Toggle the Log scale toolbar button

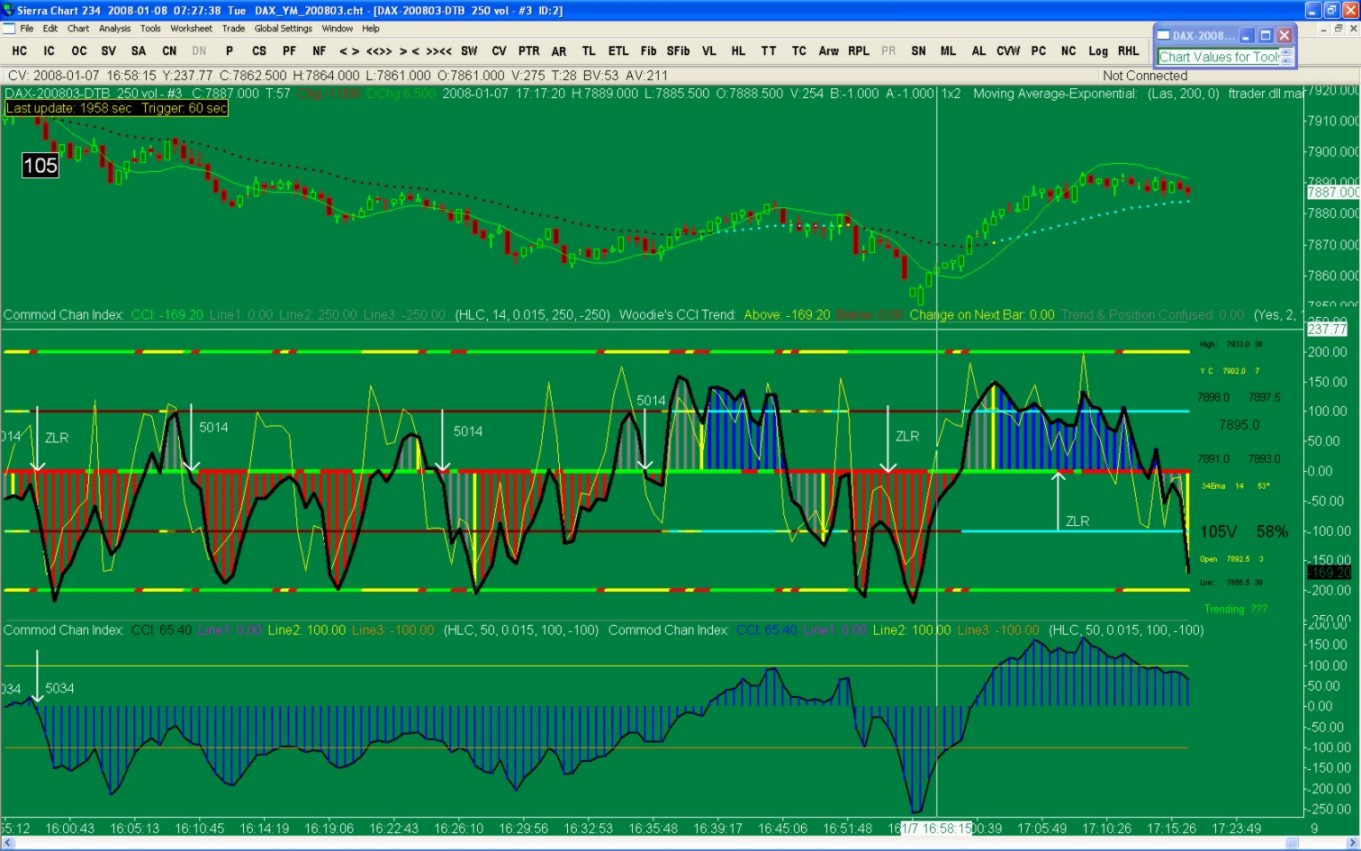click(x=1098, y=51)
